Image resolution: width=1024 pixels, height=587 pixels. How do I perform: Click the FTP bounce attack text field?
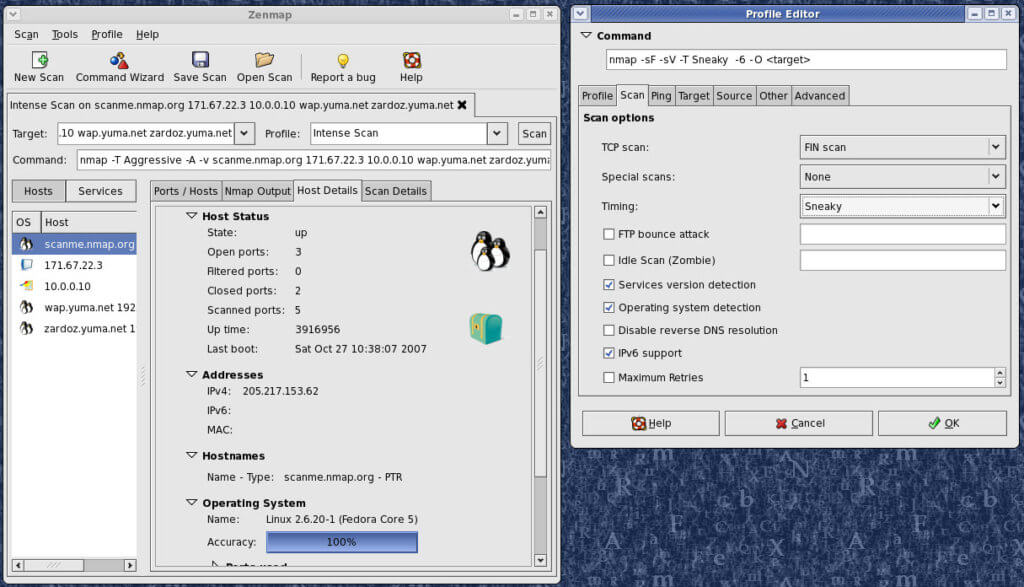point(903,234)
